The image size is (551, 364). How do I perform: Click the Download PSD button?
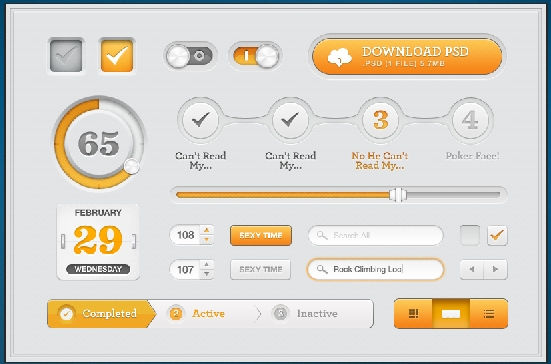click(407, 57)
